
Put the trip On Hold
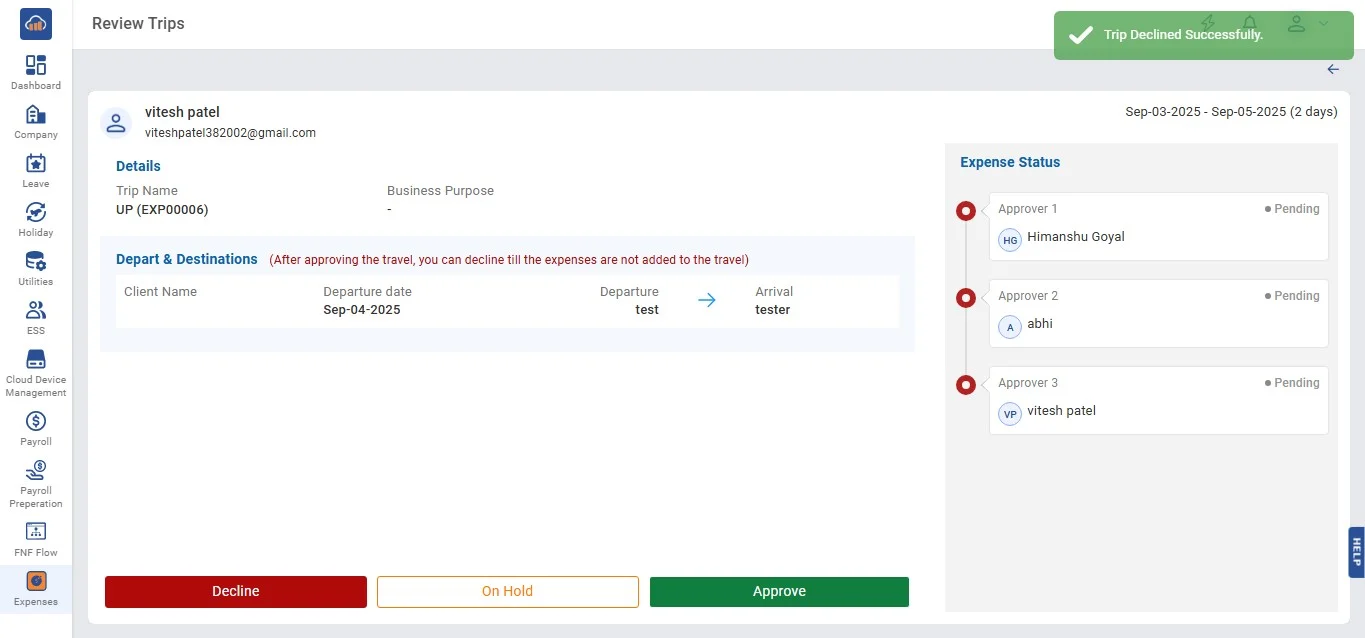507,591
